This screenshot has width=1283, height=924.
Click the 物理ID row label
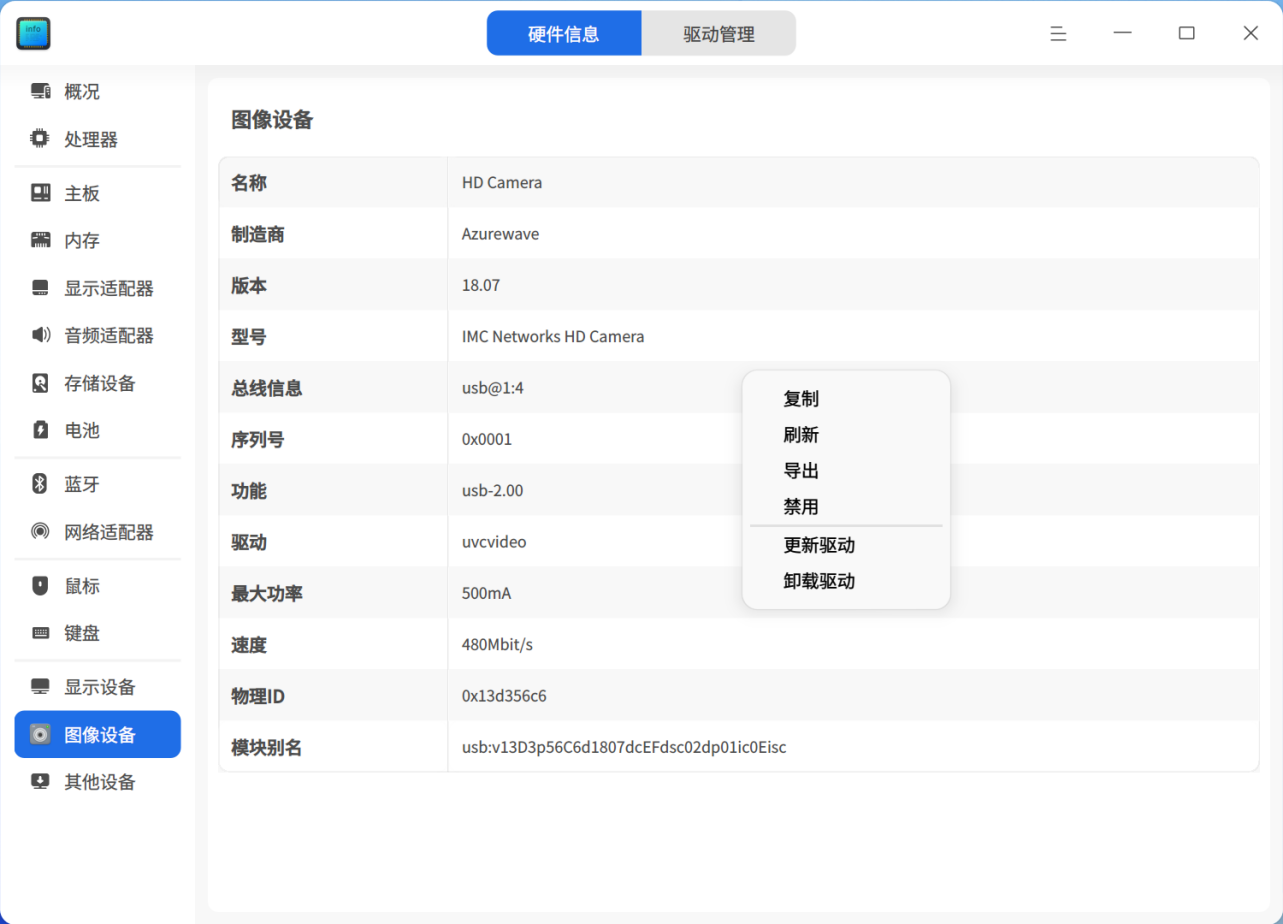(258, 696)
